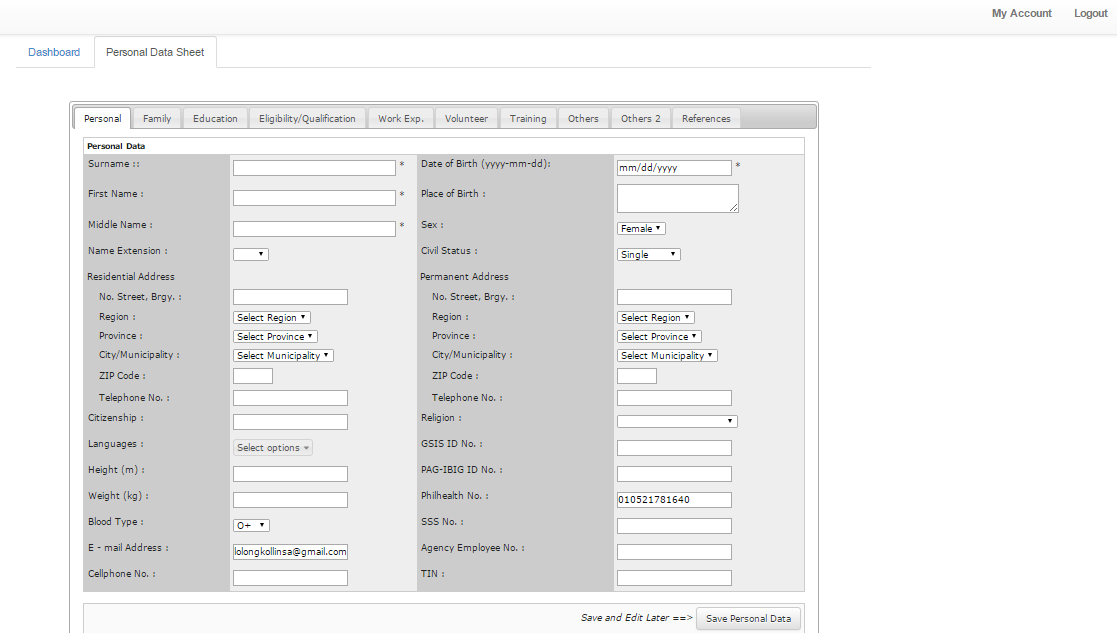
Task: Open the permanent address Select Region dropdown
Action: pos(655,316)
